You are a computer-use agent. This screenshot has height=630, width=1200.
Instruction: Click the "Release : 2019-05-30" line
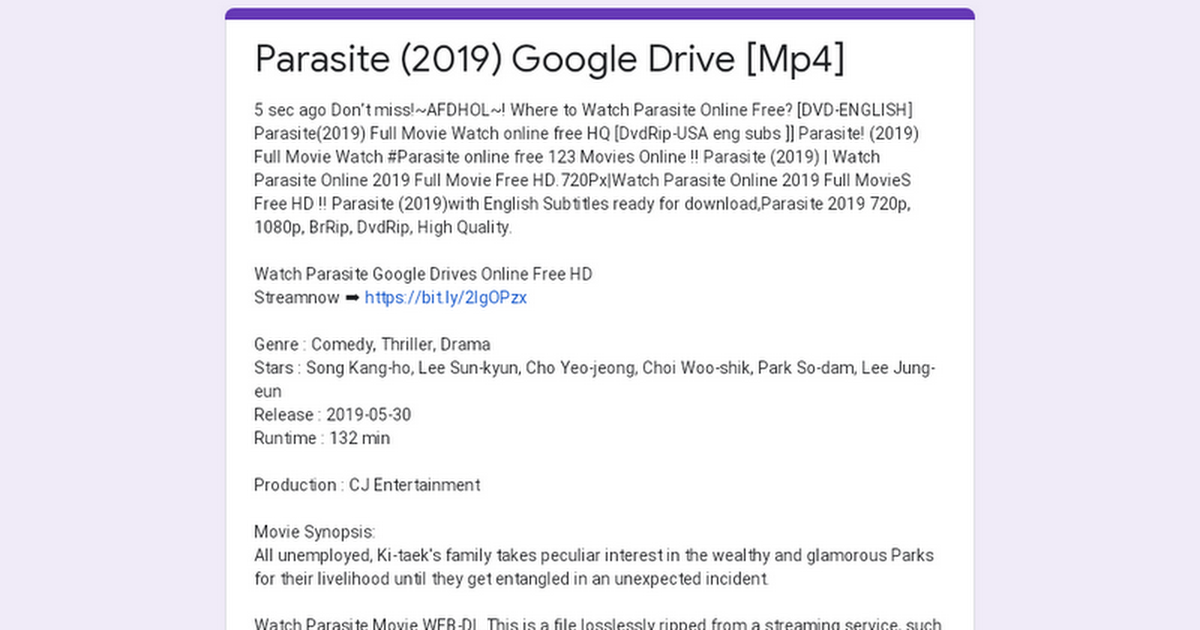pyautogui.click(x=332, y=414)
